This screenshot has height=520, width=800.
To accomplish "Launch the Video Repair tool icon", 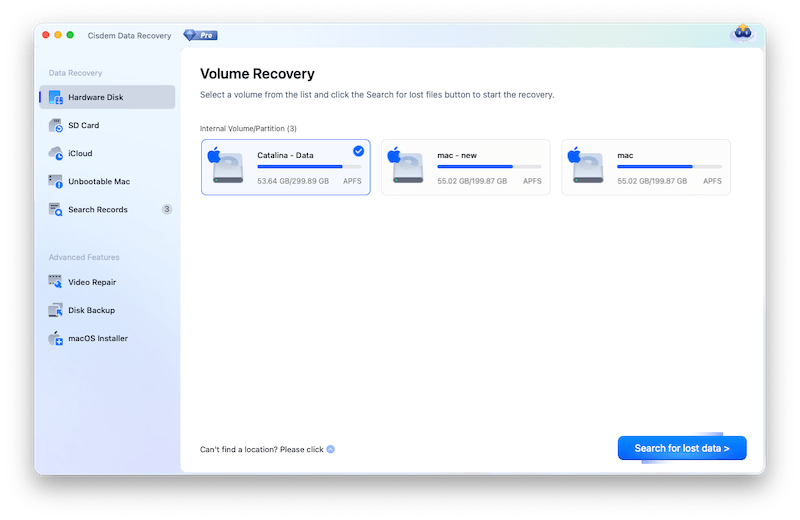I will coord(57,283).
